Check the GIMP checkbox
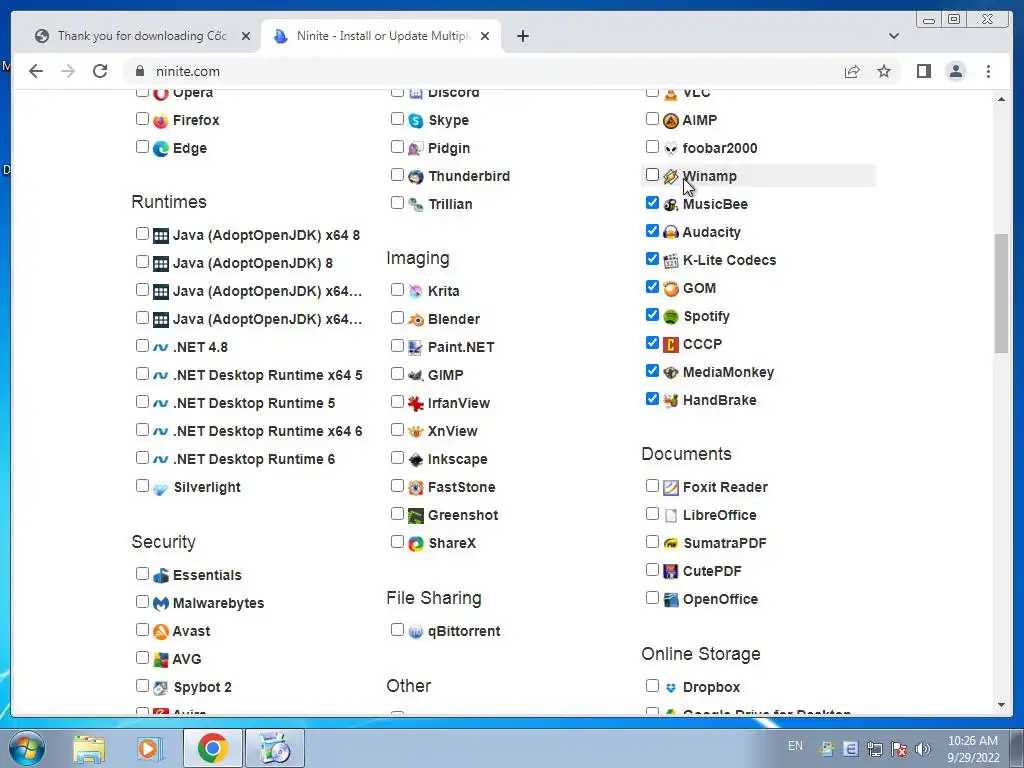This screenshot has width=1024, height=768. 397,374
